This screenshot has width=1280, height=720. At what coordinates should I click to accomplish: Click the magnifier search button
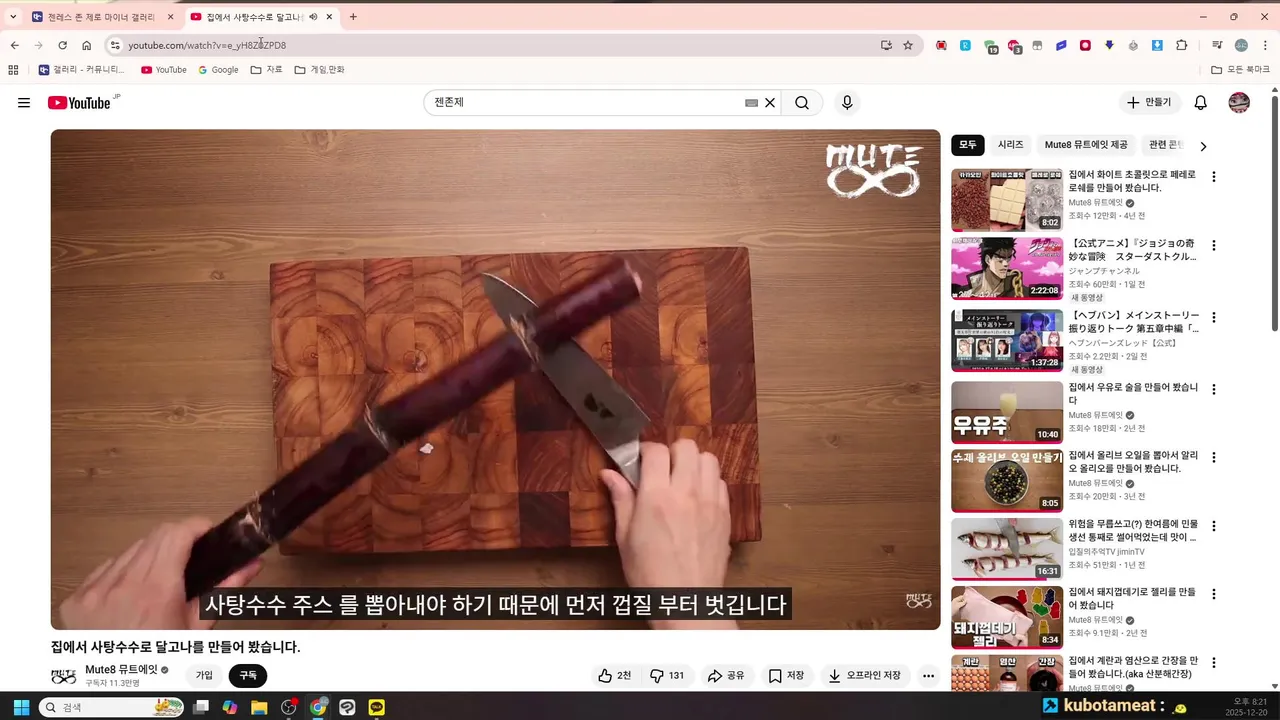(802, 103)
